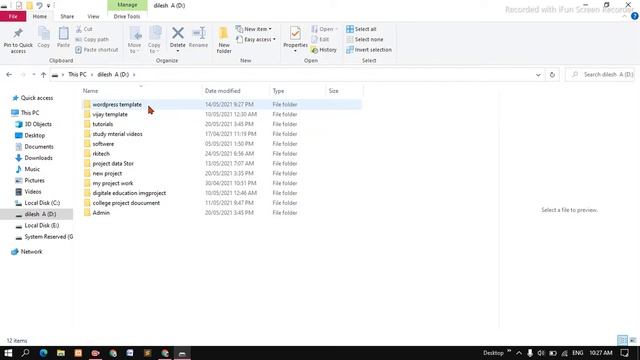Select the tutorials folder
Screen dimensions: 640x360
[102, 124]
